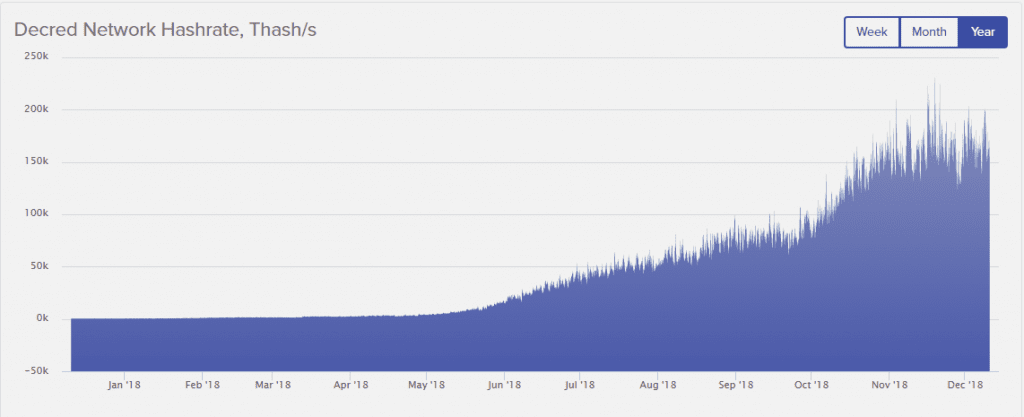Image resolution: width=1024 pixels, height=417 pixels.
Task: Switch chart range to Month
Action: (x=929, y=32)
